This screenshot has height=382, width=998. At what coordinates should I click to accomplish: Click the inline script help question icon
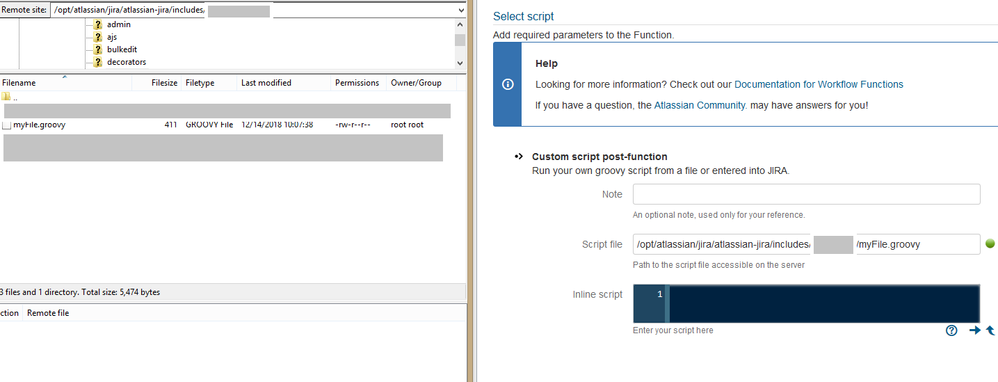(952, 330)
